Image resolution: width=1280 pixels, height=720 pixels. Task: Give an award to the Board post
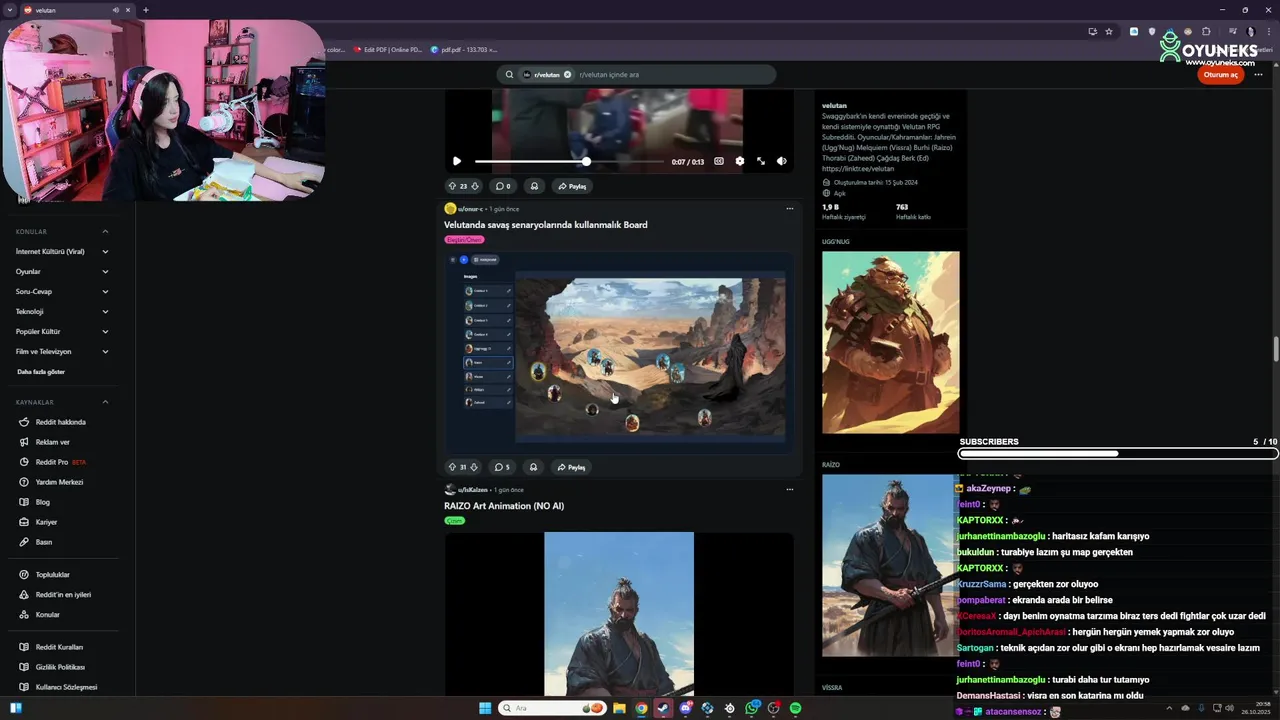[534, 467]
